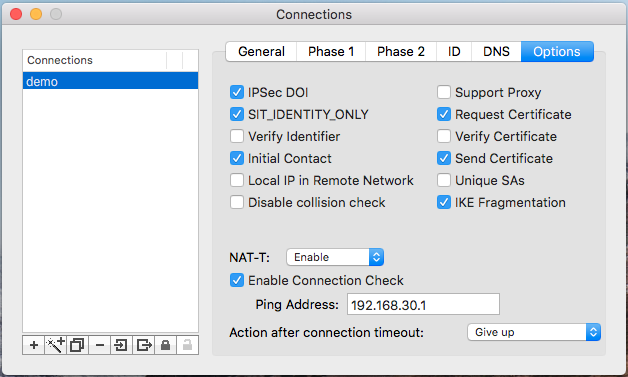
Task: Close the Connections window
Action: coord(16,14)
